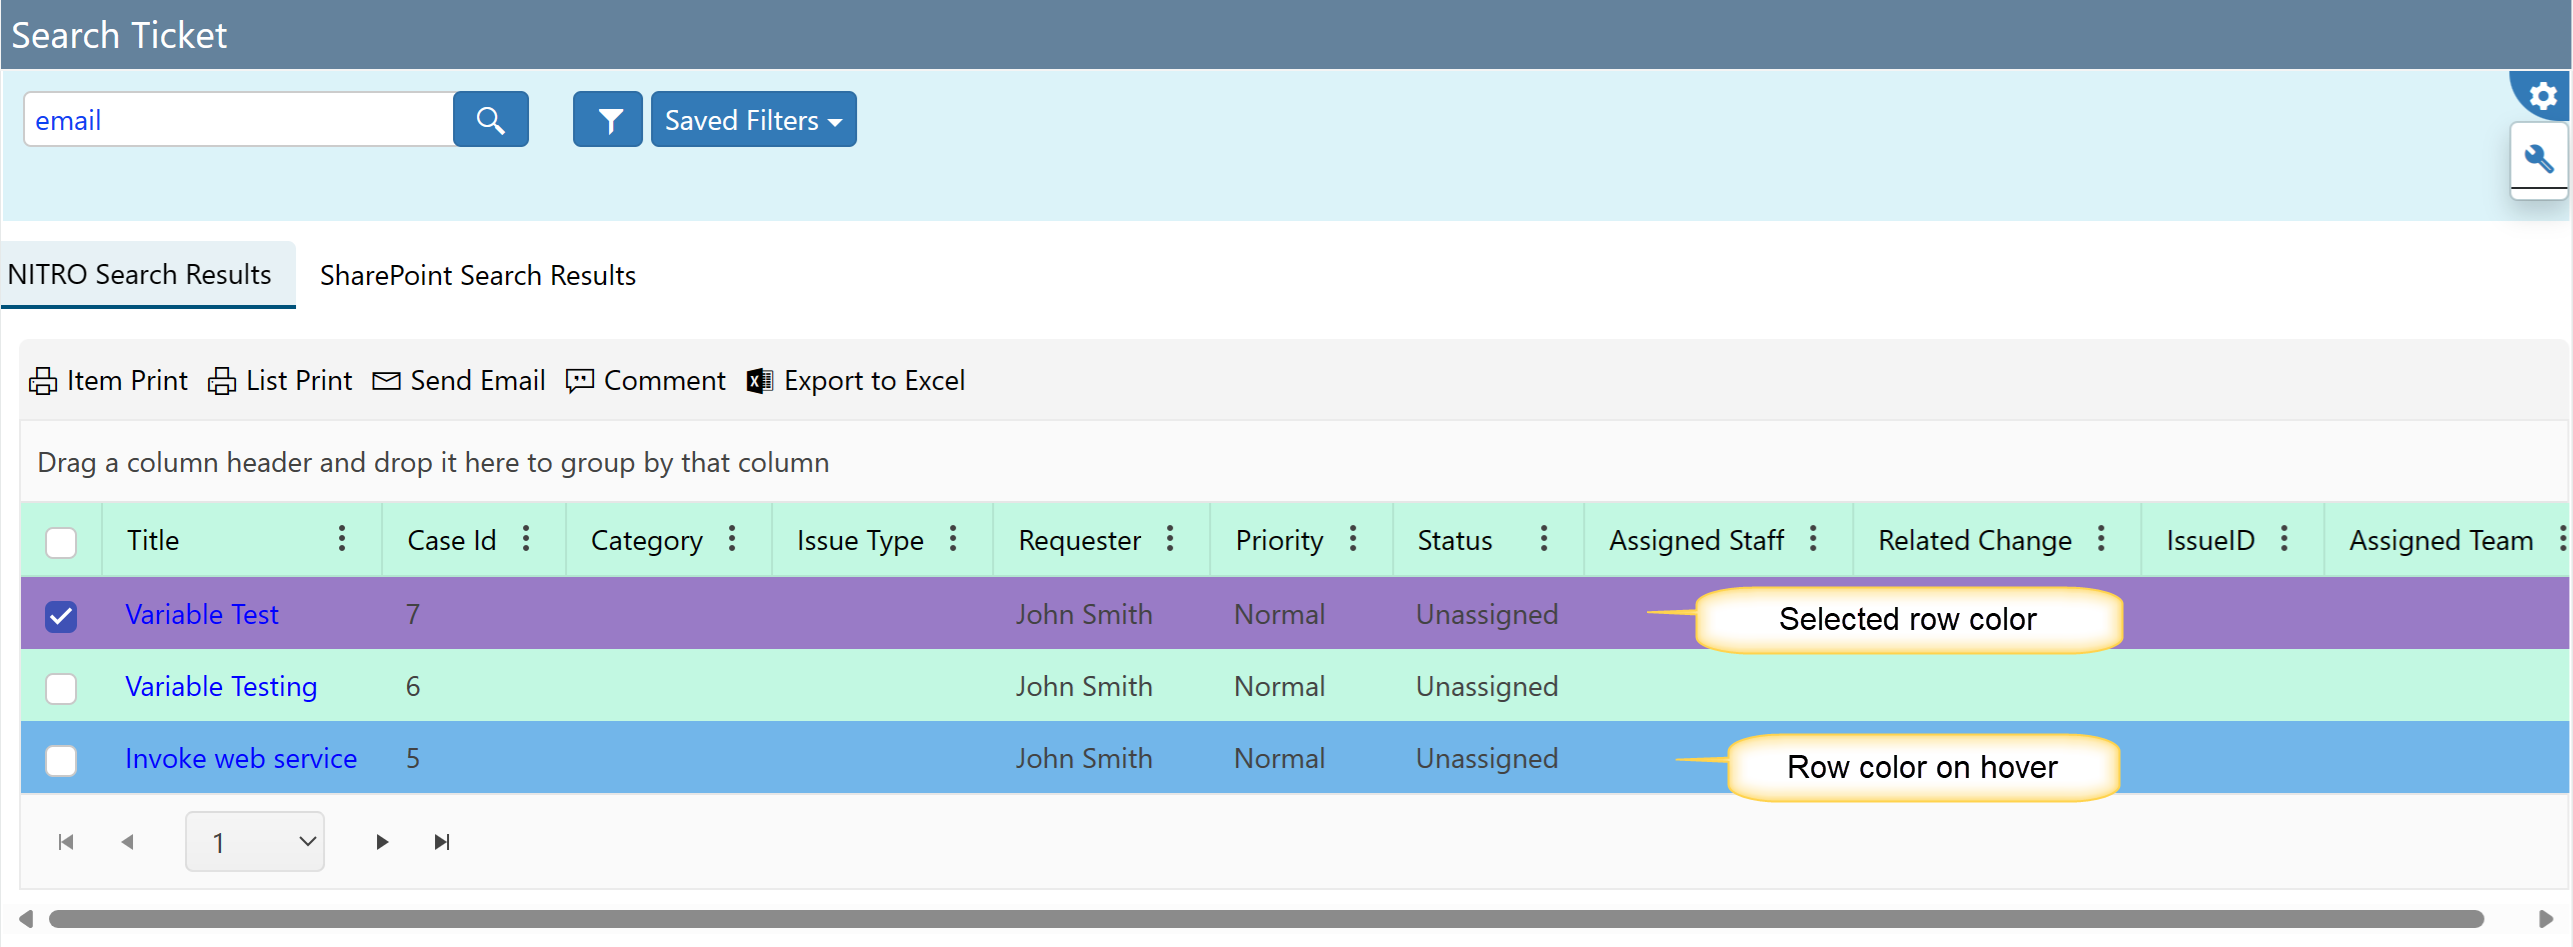Click the wrench tool icon
The image size is (2573, 947).
(2540, 159)
